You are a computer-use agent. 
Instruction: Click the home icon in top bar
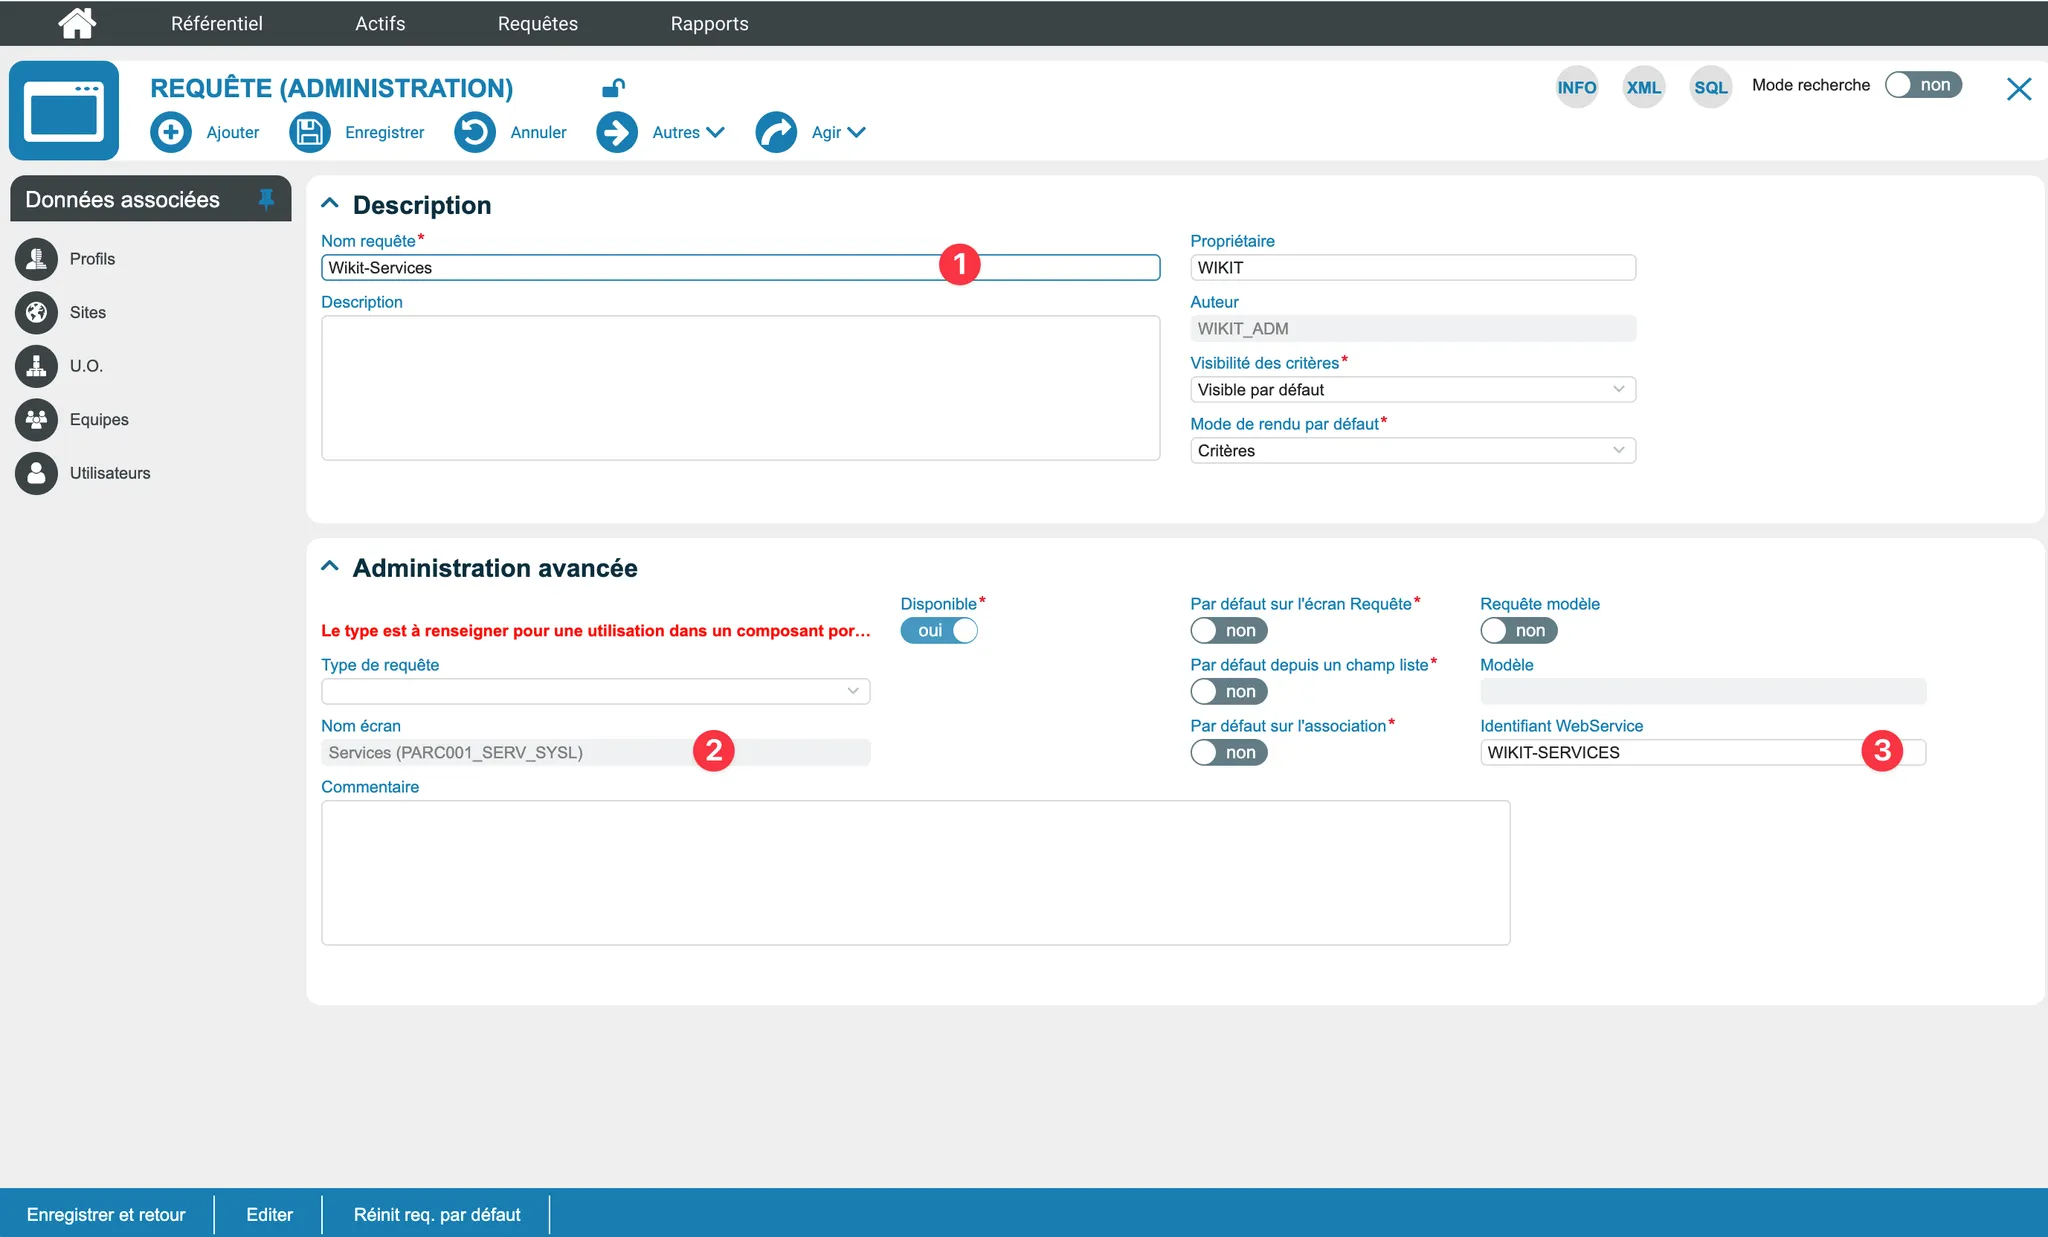click(x=77, y=22)
